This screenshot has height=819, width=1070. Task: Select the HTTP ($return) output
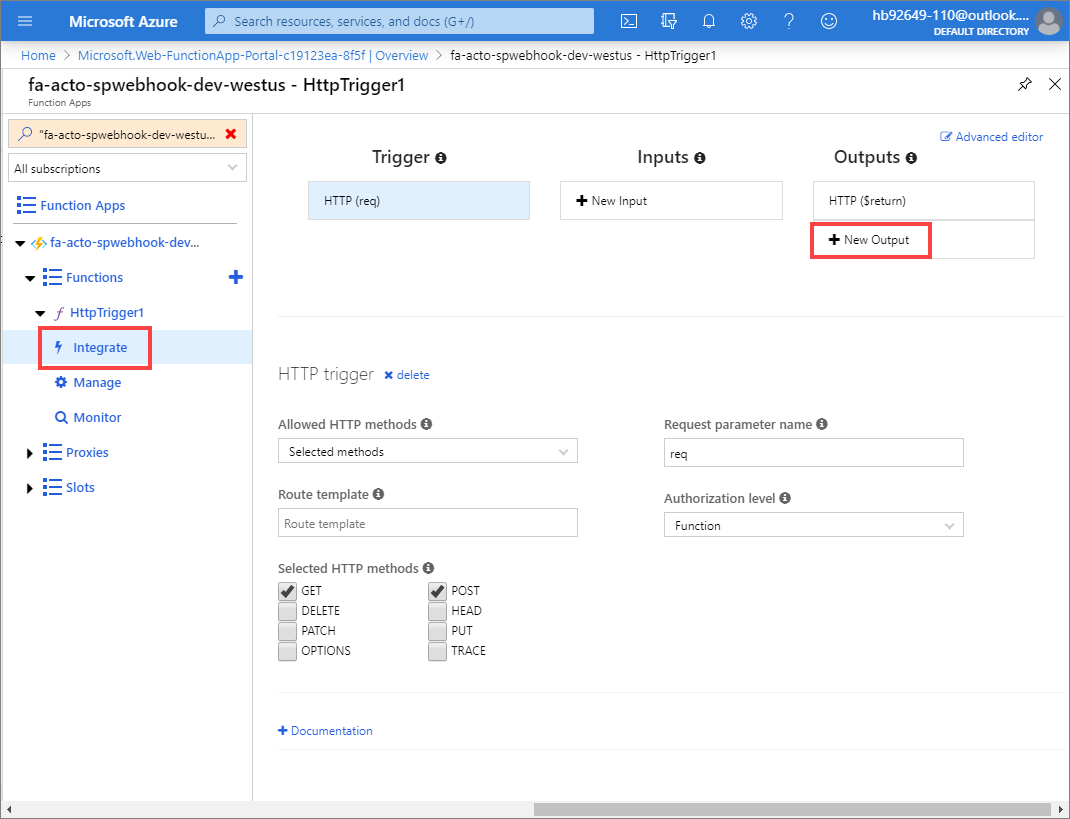pyautogui.click(x=924, y=201)
